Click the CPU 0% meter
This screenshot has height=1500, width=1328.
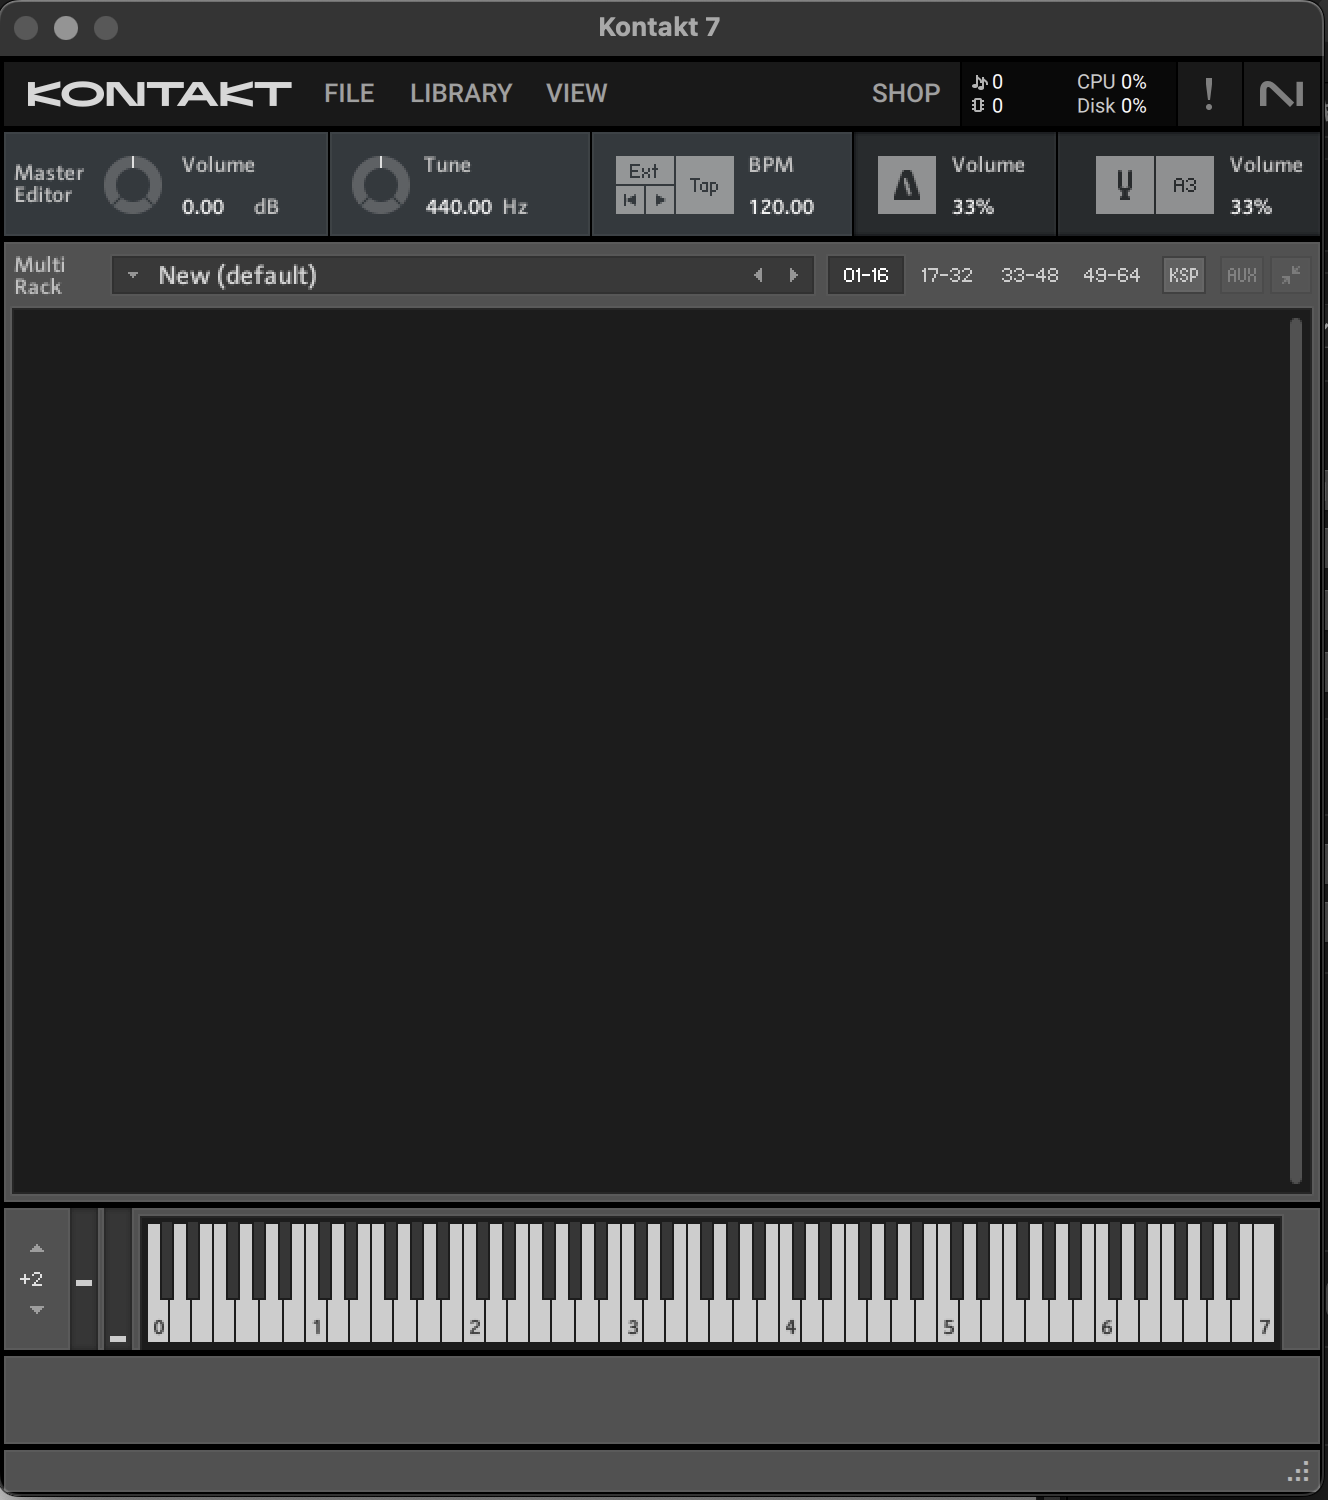click(x=1111, y=82)
